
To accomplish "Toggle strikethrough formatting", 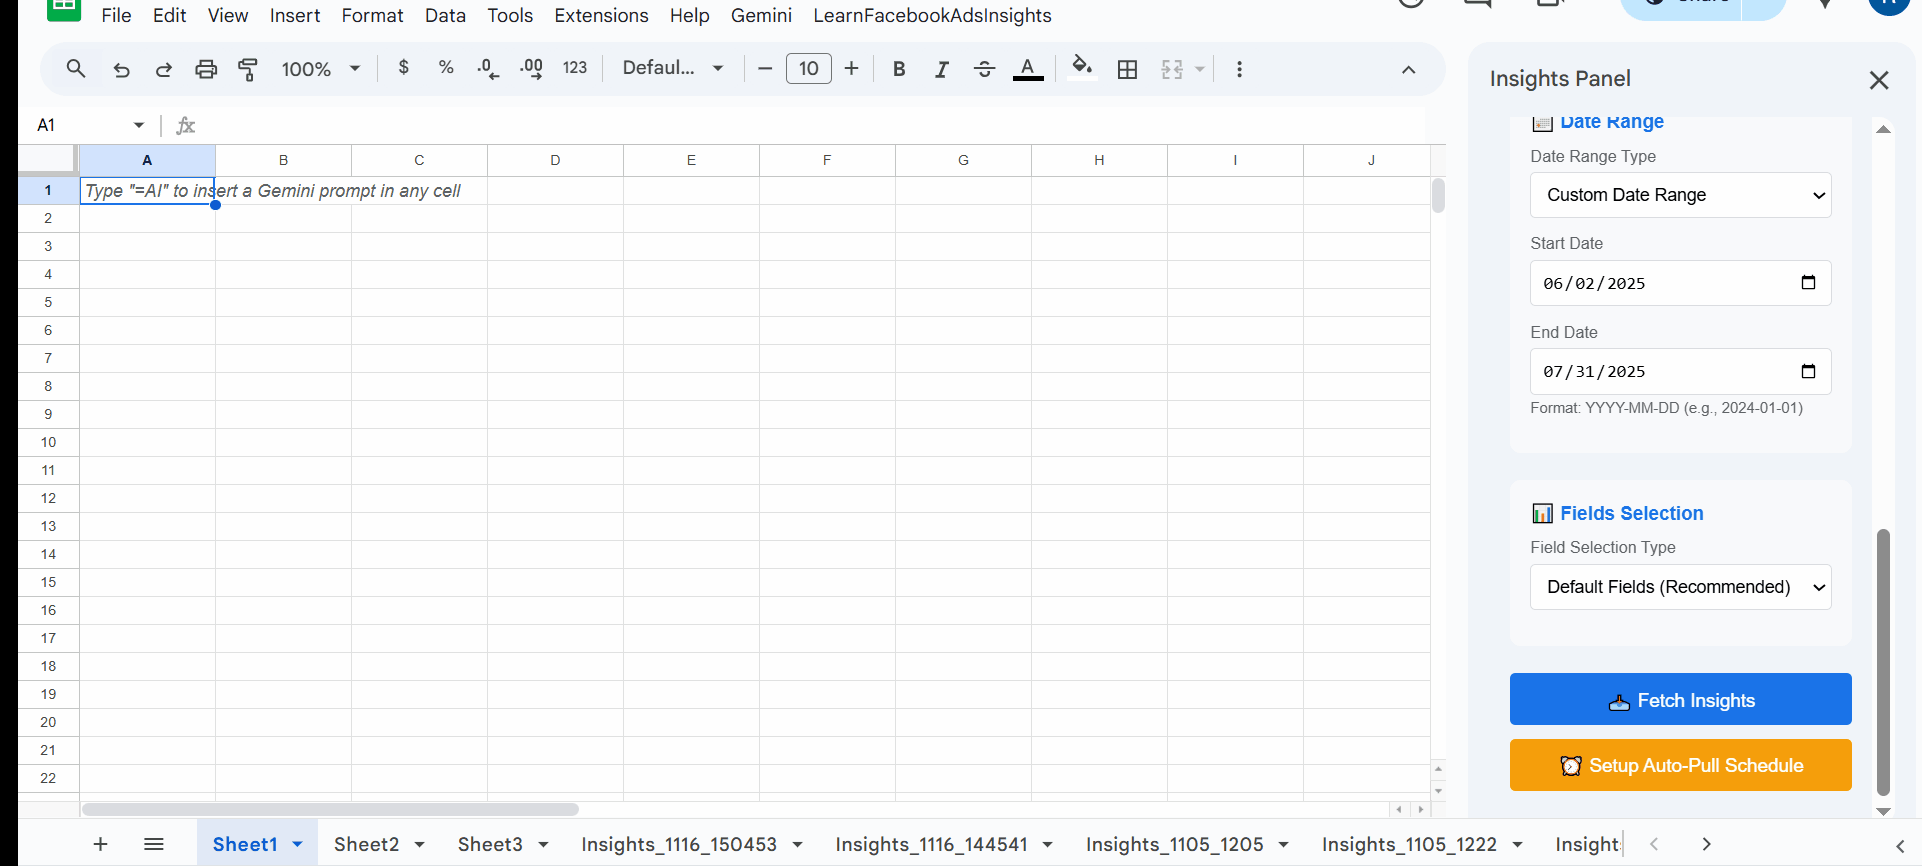I will pos(984,69).
